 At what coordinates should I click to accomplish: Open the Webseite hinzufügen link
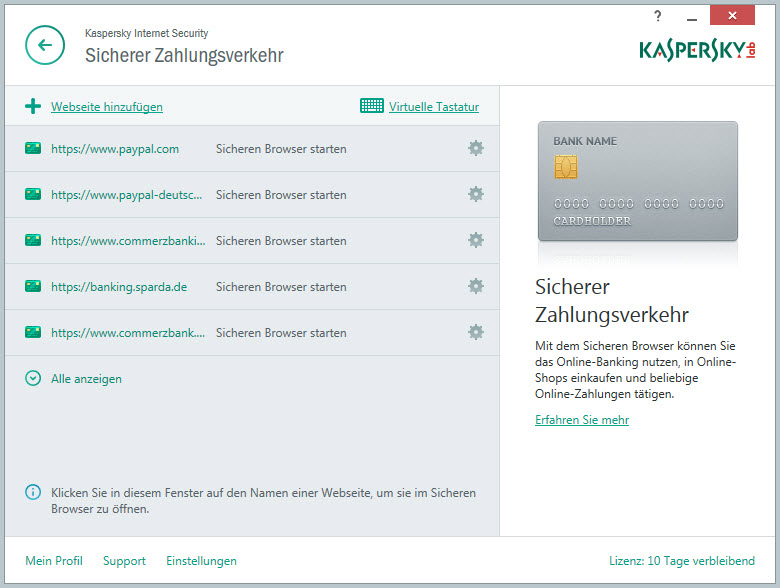point(106,106)
